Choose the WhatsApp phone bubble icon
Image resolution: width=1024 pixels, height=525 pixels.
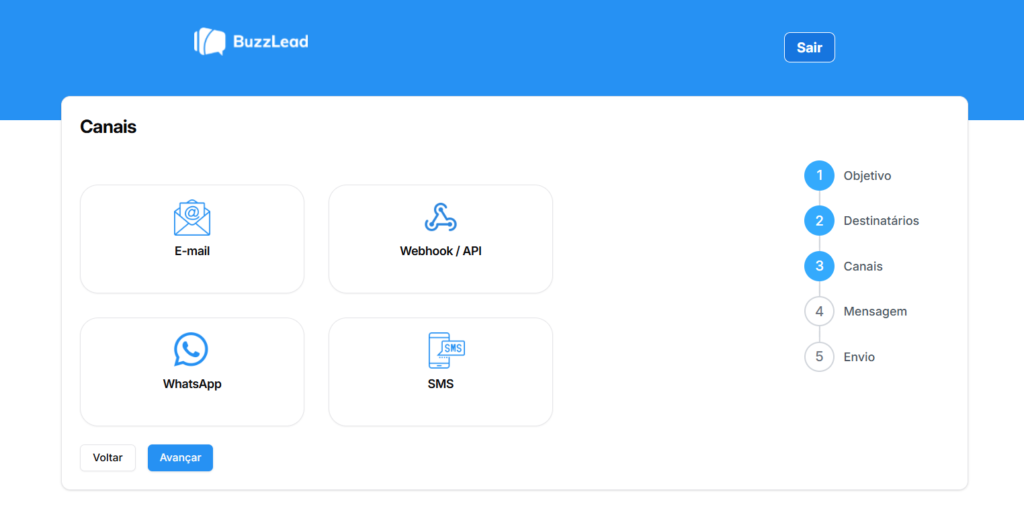tap(191, 349)
